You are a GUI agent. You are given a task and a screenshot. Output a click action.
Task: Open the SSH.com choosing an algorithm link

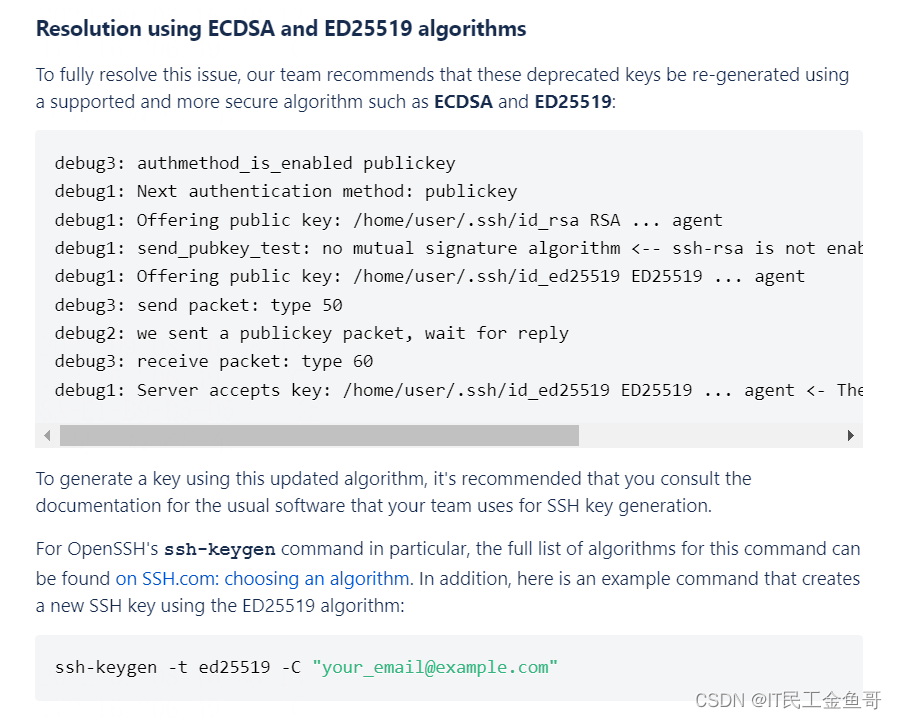pyautogui.click(x=263, y=578)
